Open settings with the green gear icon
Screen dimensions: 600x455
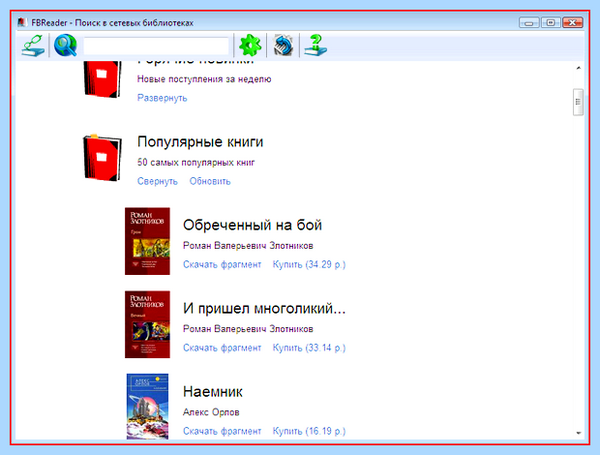coord(250,45)
